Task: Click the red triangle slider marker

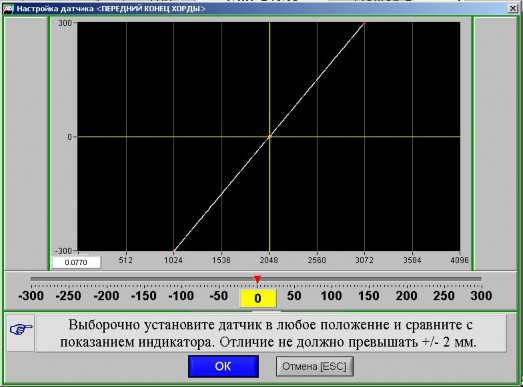Action: [x=257, y=280]
